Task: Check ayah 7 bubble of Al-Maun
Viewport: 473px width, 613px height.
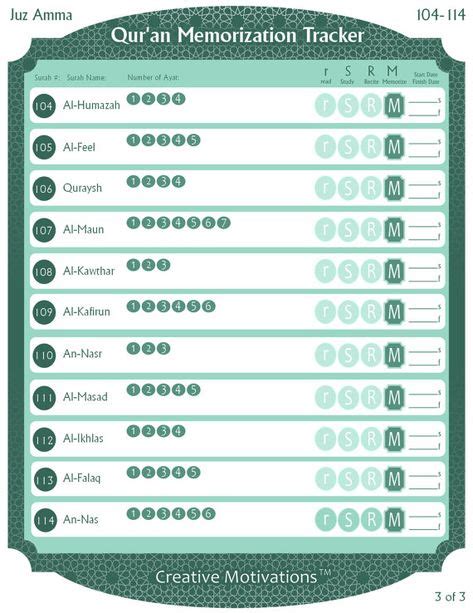Action: pos(224,223)
